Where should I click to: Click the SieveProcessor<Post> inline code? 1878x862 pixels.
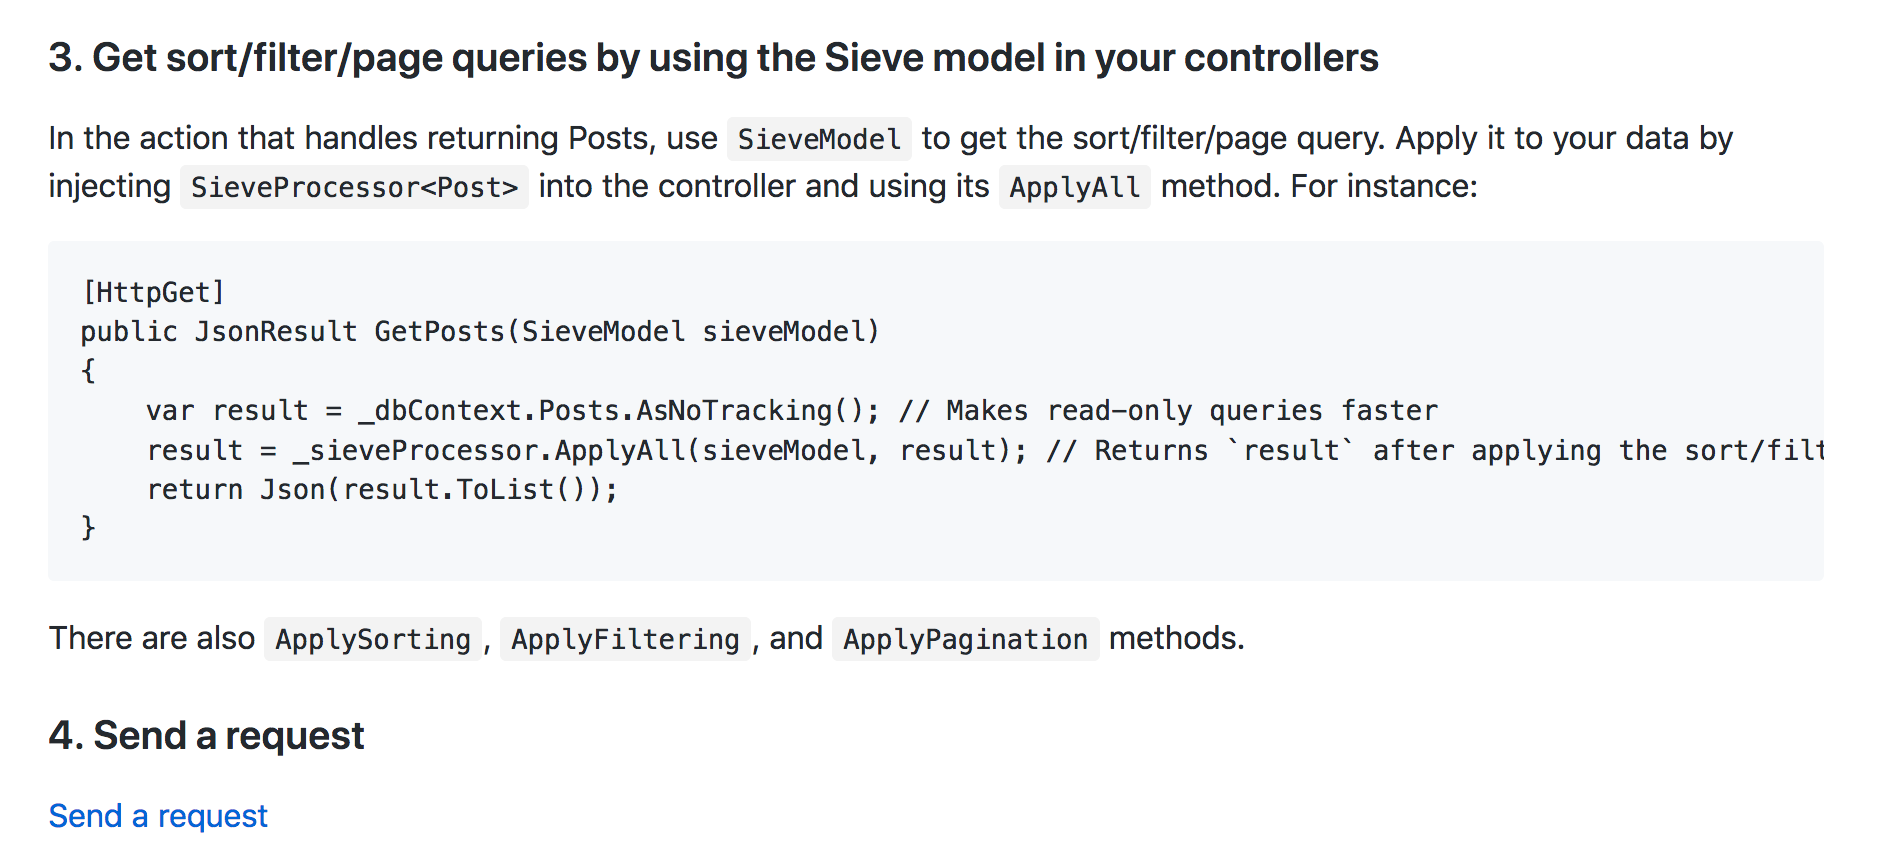coord(354,187)
